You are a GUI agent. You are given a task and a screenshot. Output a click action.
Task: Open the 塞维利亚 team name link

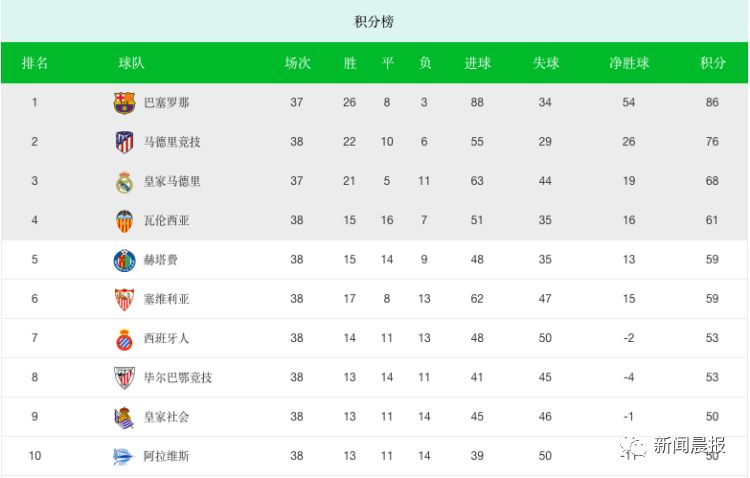tap(166, 299)
